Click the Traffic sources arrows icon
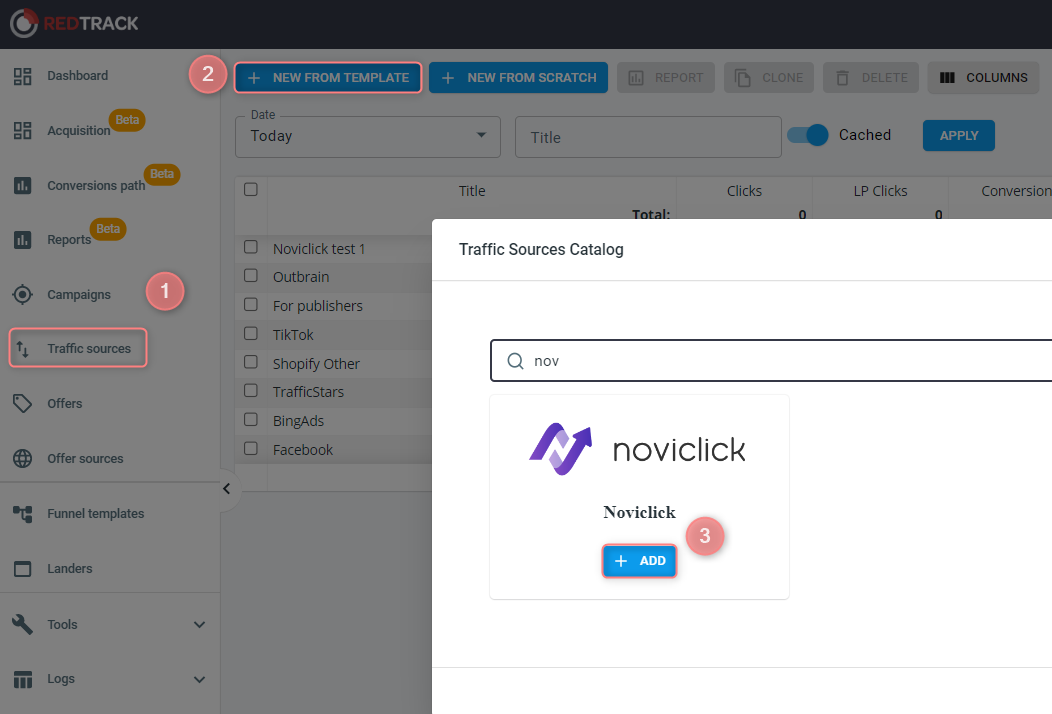This screenshot has width=1052, height=714. pyautogui.click(x=23, y=349)
